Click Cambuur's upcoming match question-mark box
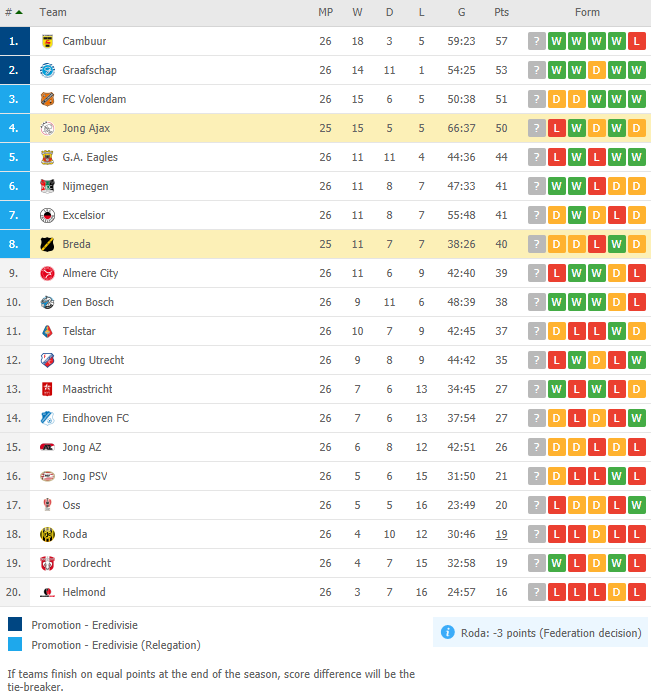The height and width of the screenshot is (697, 651). pos(537,41)
